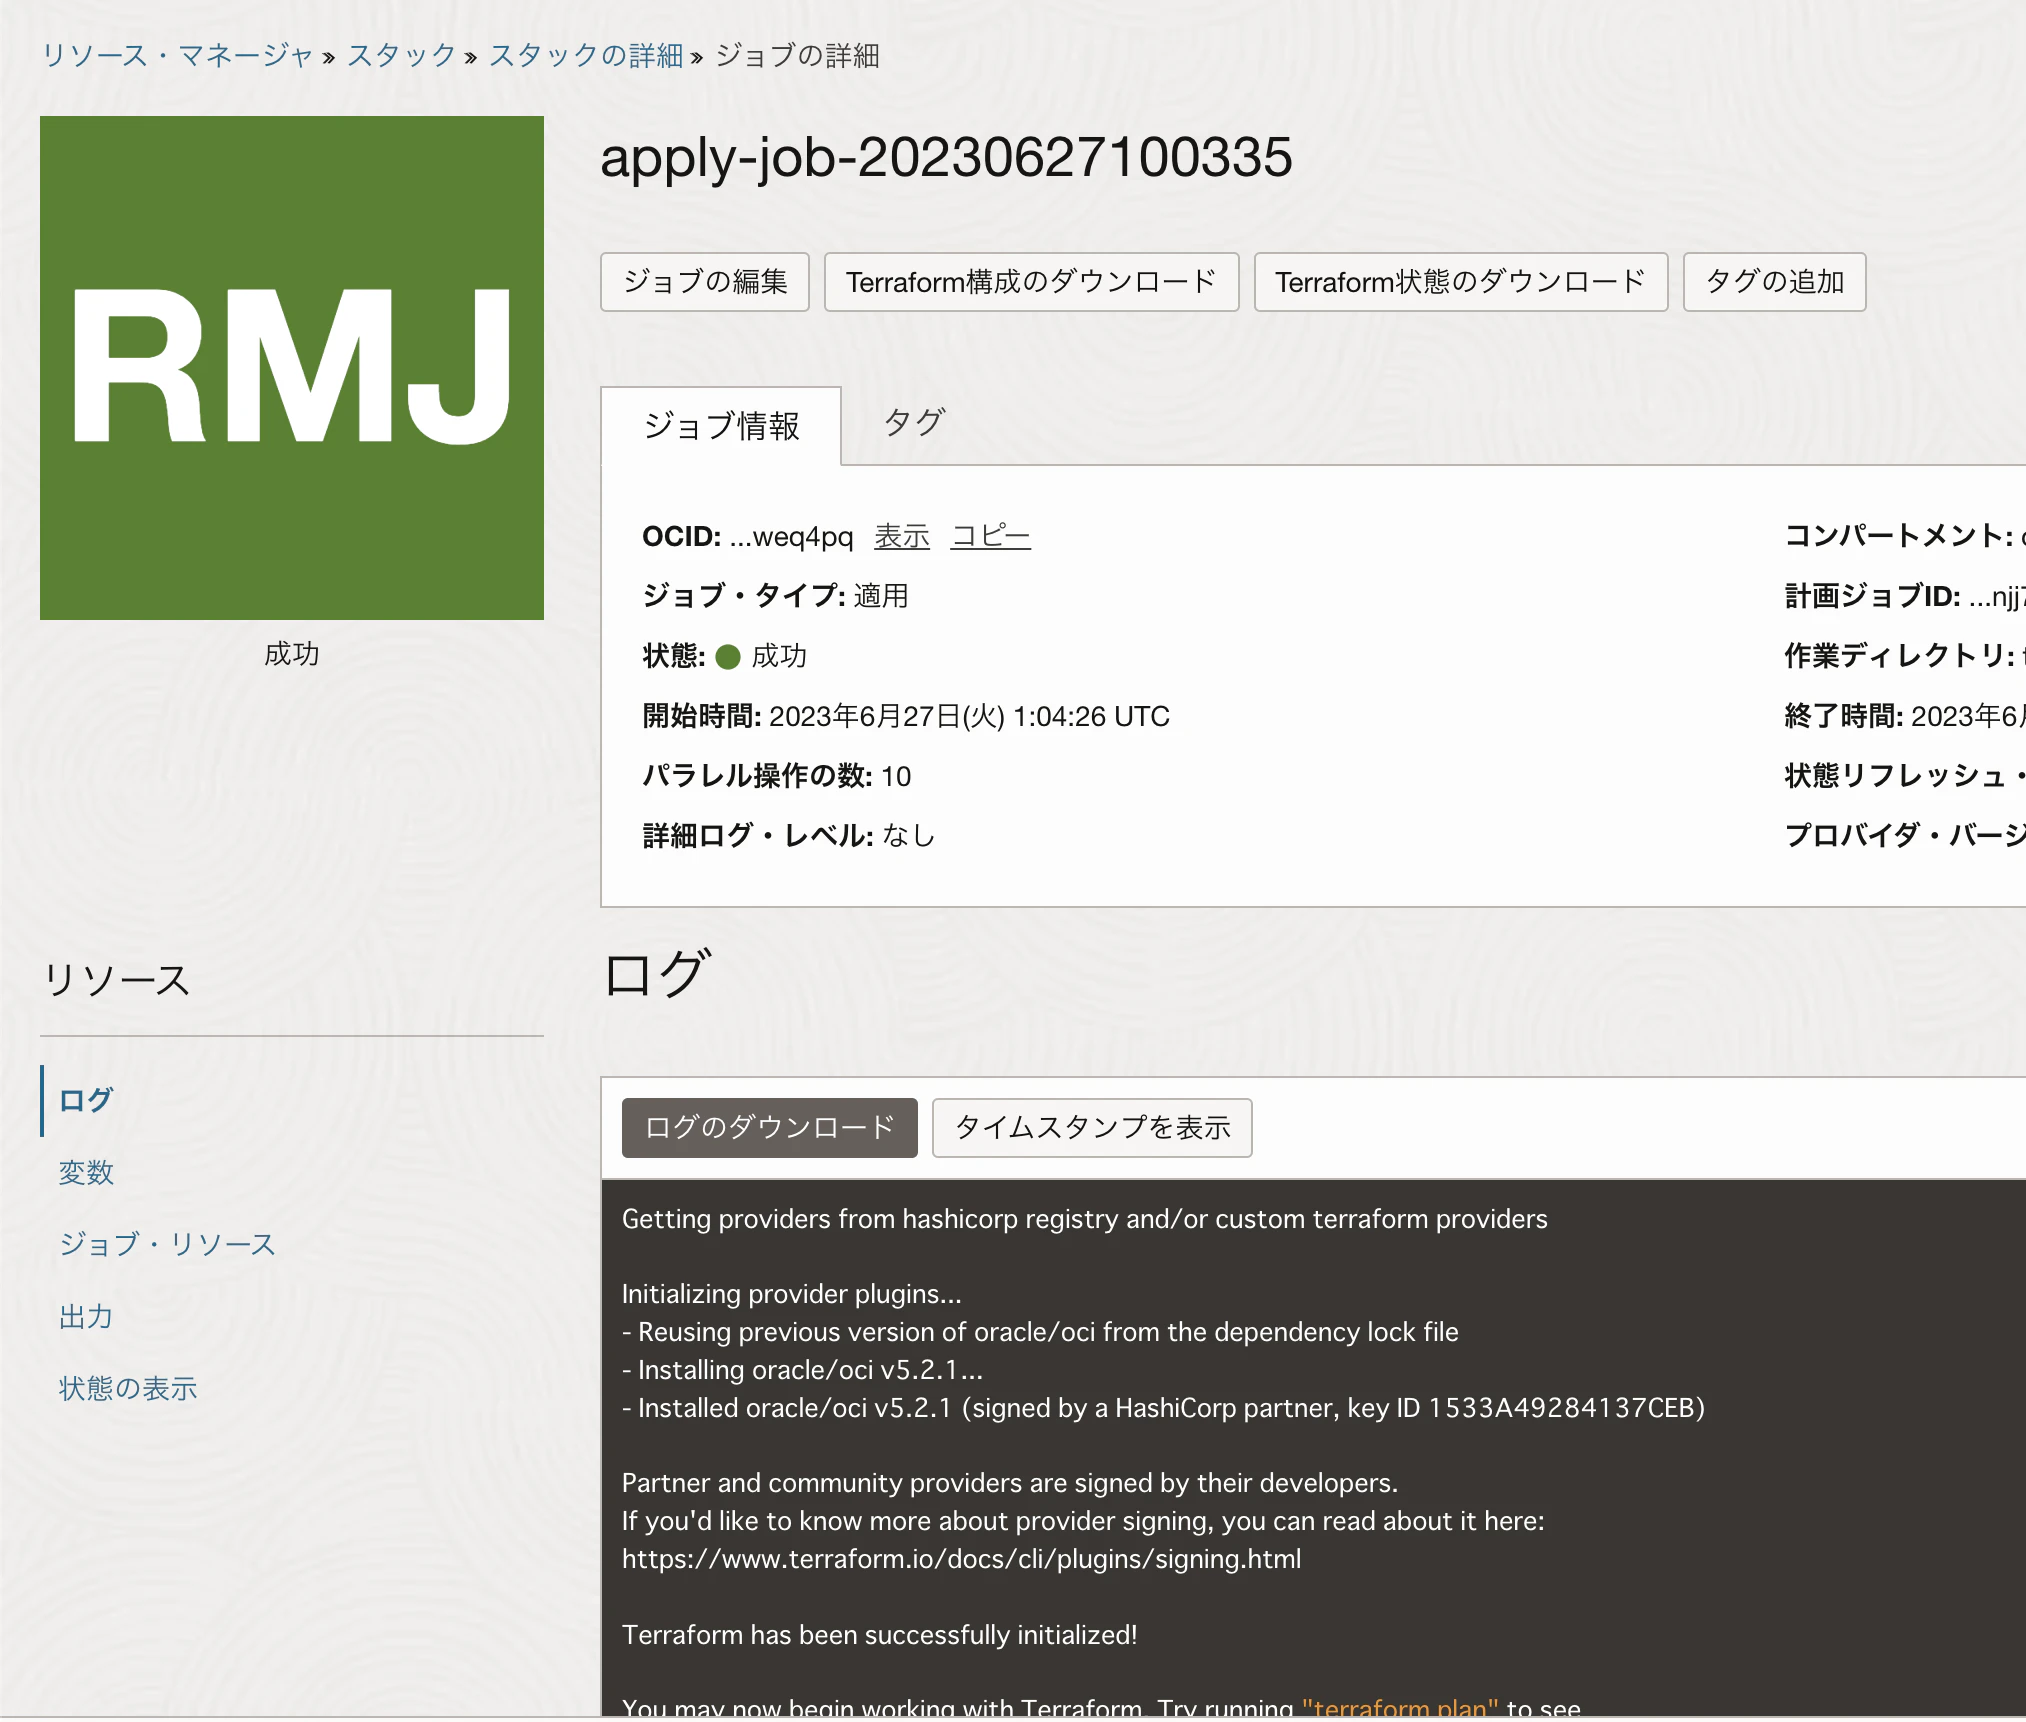
Task: Open 変数 in the resources sidebar
Action: coord(86,1173)
